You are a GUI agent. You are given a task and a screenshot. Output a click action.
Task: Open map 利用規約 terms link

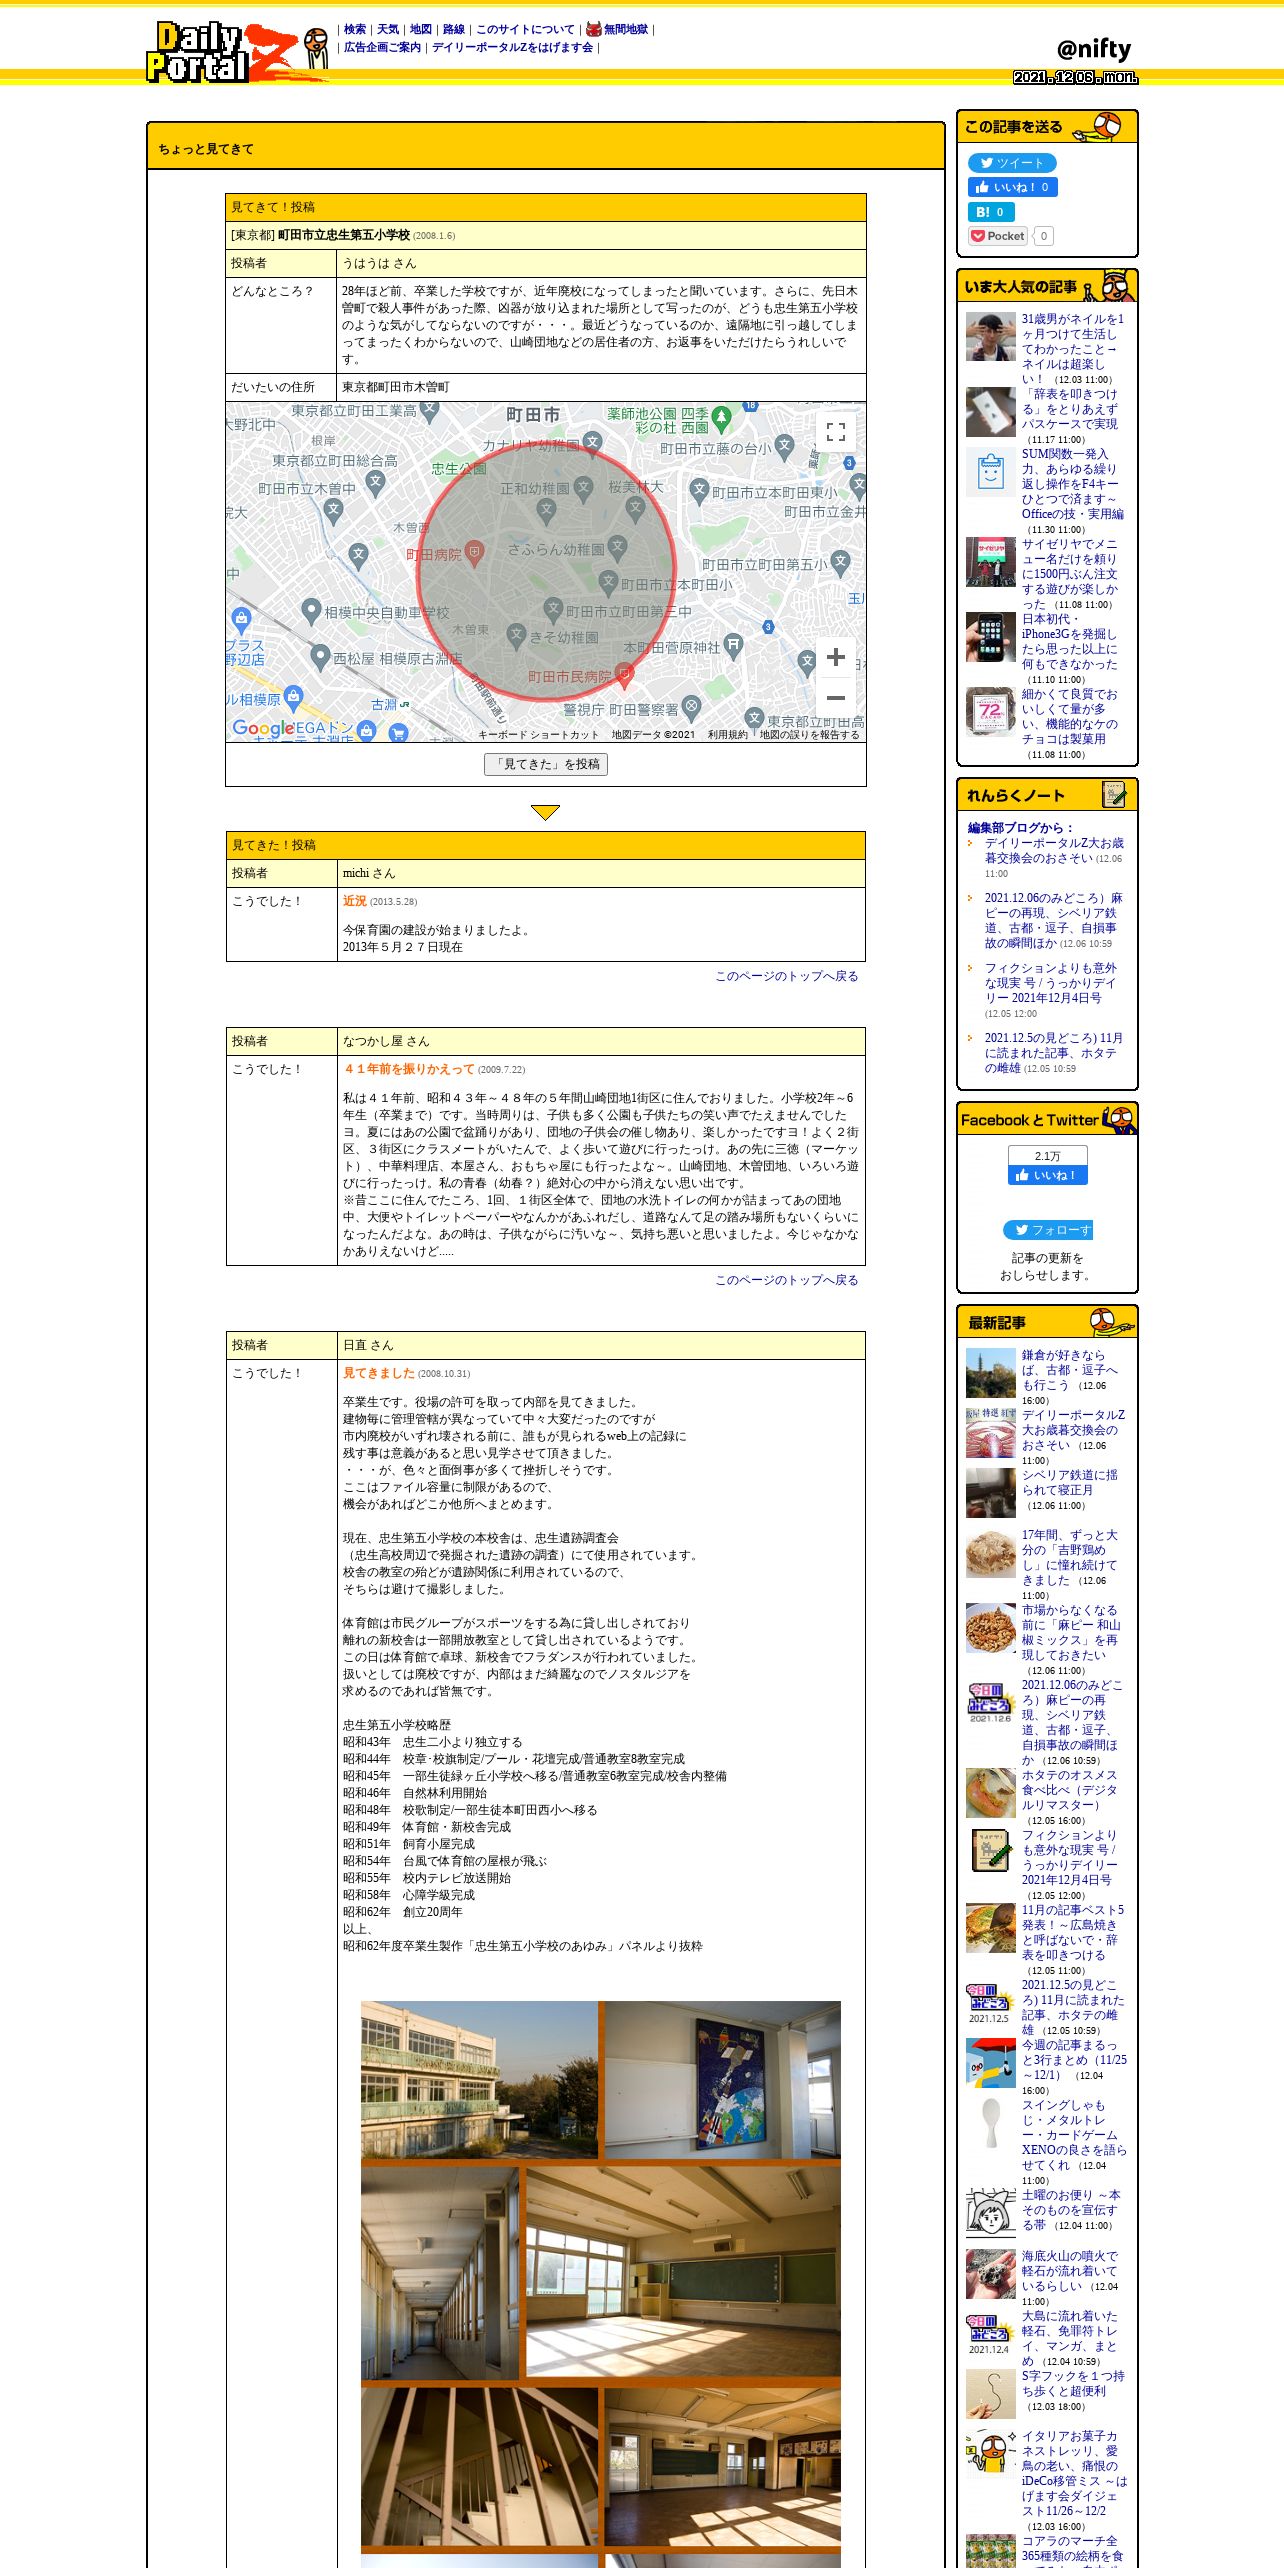coord(727,734)
